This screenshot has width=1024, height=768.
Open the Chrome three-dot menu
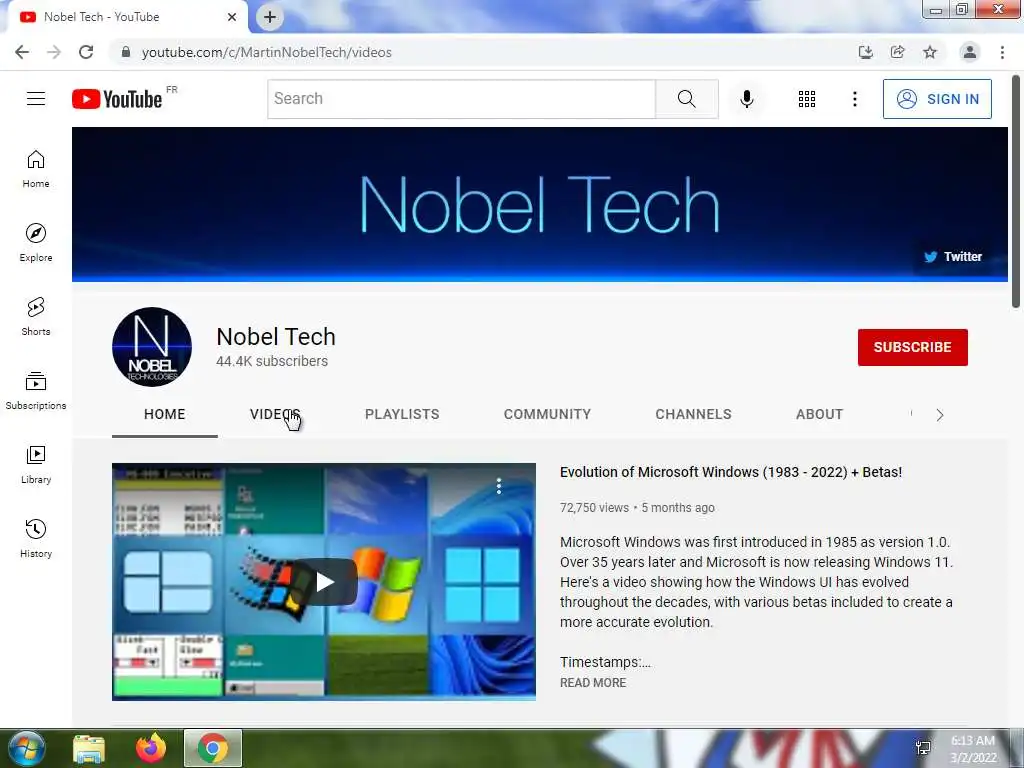click(1002, 52)
